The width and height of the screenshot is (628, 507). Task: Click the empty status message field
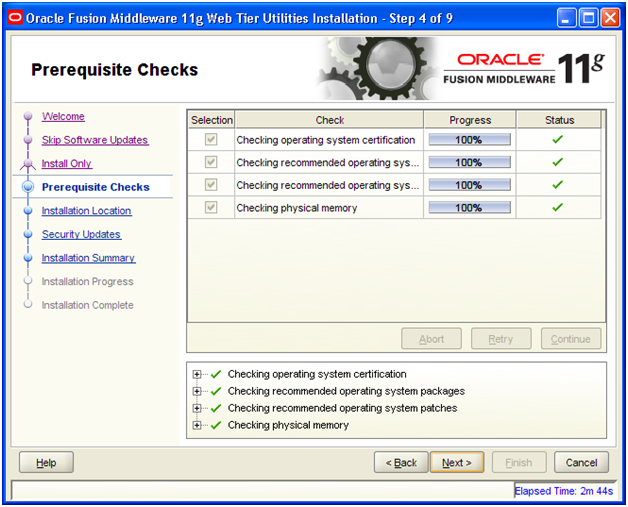(262, 490)
